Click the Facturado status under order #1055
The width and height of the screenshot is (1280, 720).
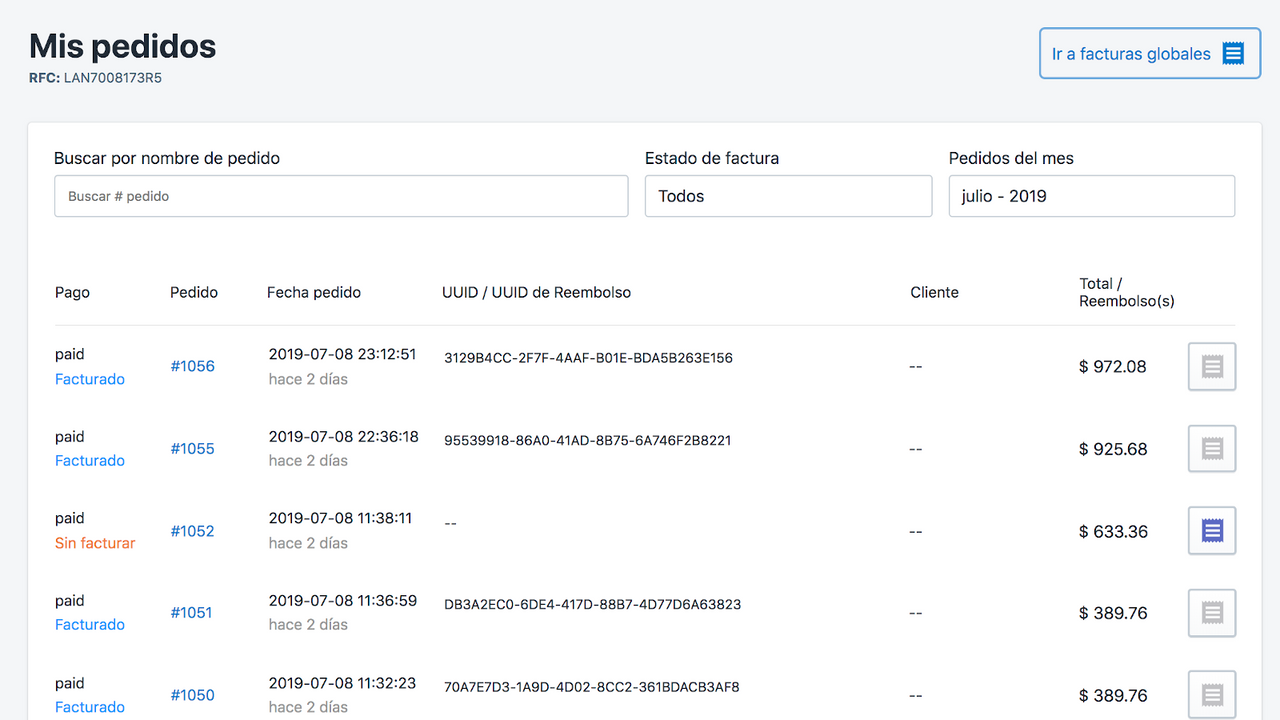(90, 460)
